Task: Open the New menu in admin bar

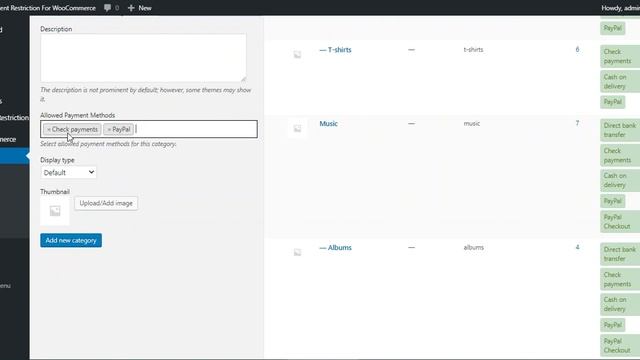Action: [x=140, y=8]
